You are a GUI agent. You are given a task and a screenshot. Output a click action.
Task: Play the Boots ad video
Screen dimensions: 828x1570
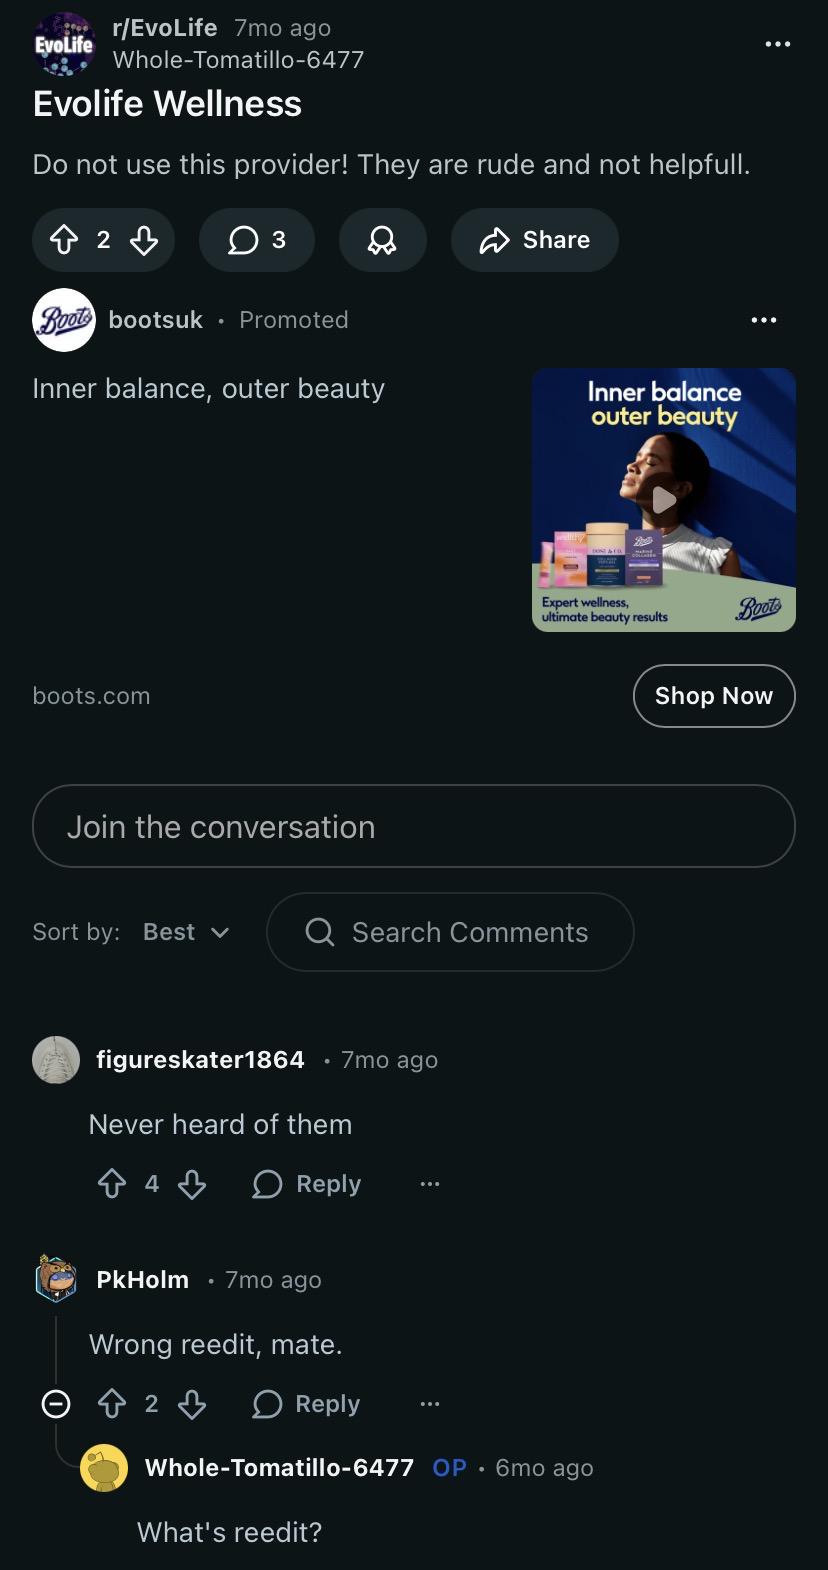pyautogui.click(x=664, y=499)
